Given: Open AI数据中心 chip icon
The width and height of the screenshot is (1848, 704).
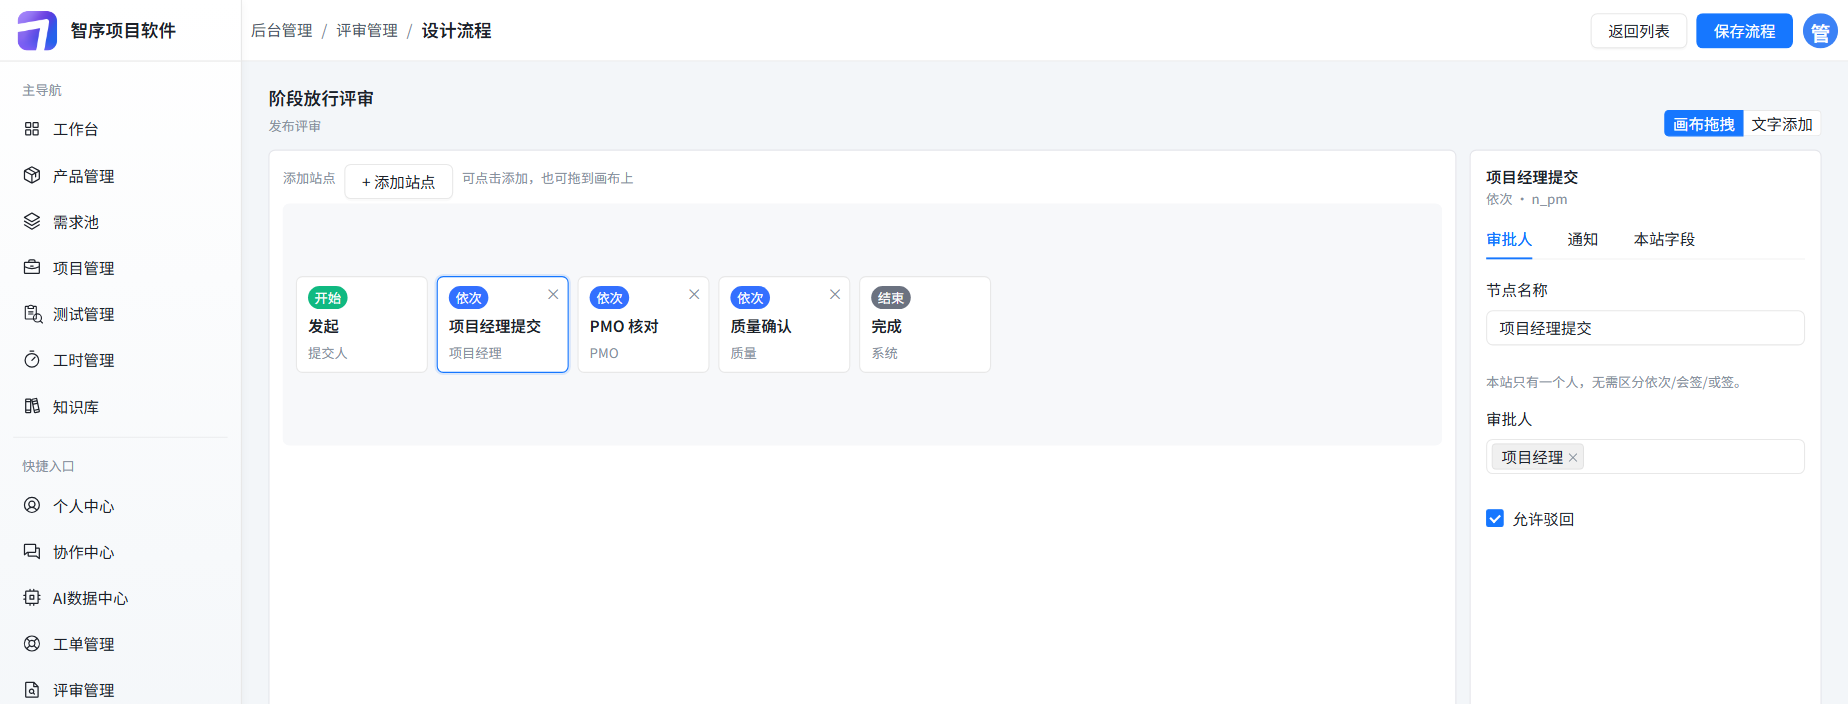Looking at the screenshot, I should point(32,597).
